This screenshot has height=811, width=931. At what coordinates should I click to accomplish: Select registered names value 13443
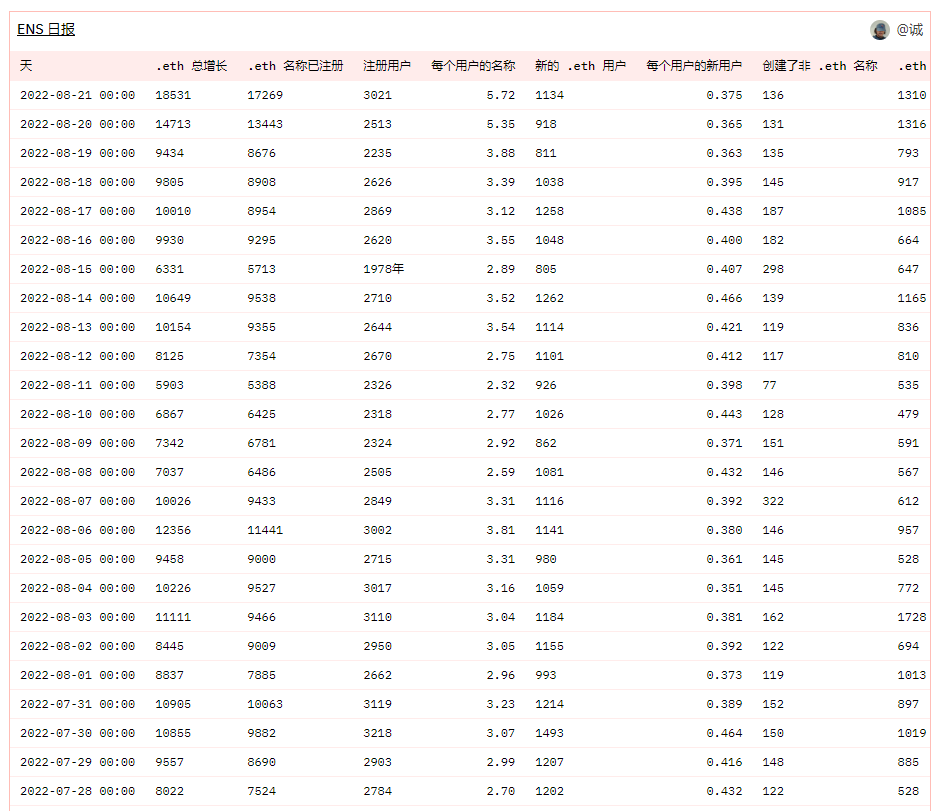(265, 124)
